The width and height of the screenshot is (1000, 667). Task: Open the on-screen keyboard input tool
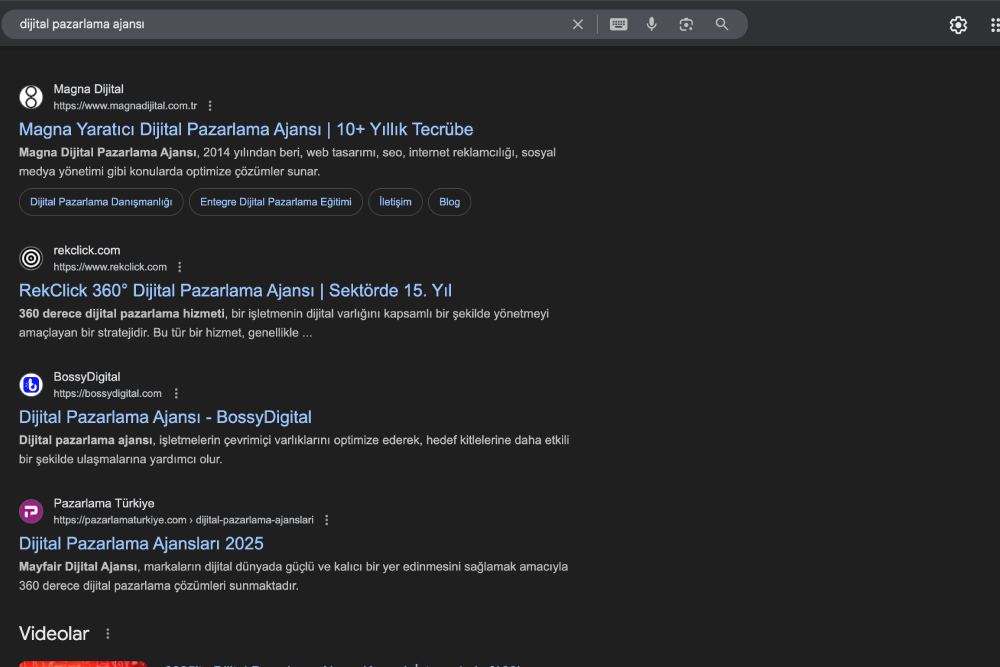click(618, 24)
